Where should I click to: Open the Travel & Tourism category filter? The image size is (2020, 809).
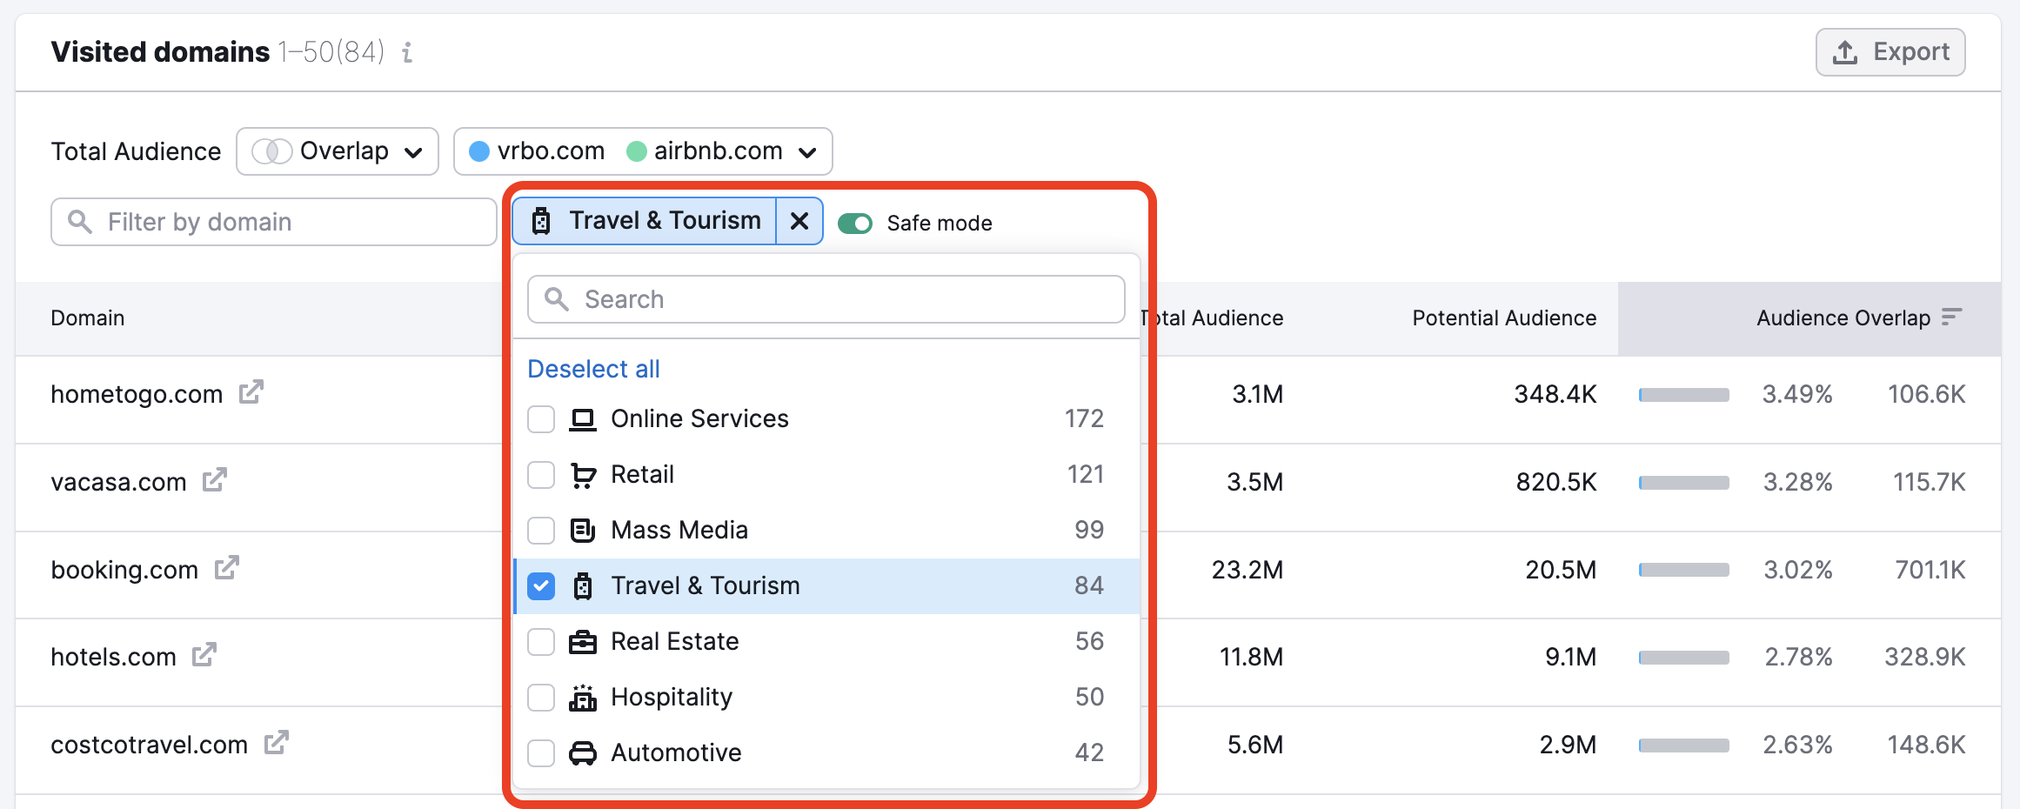tap(645, 221)
